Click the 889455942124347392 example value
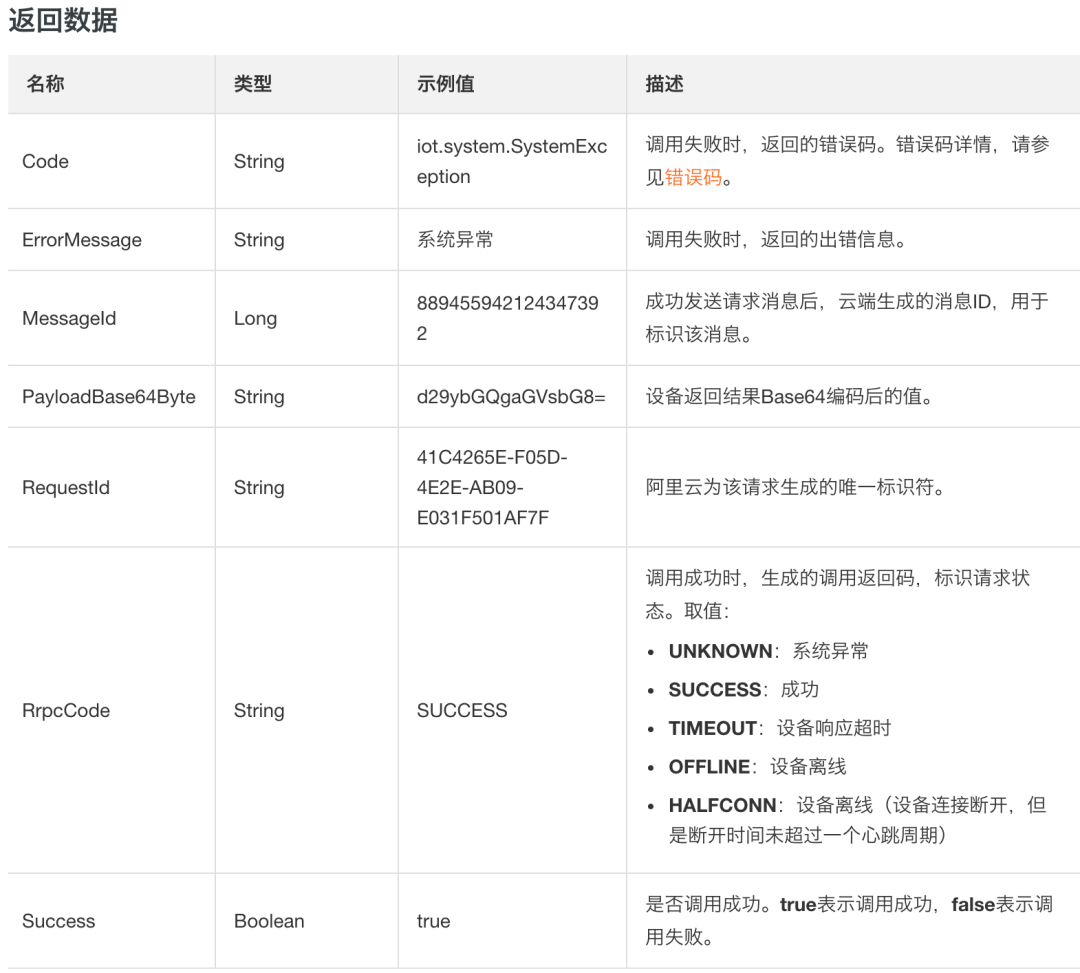The width and height of the screenshot is (1080, 973). point(508,318)
